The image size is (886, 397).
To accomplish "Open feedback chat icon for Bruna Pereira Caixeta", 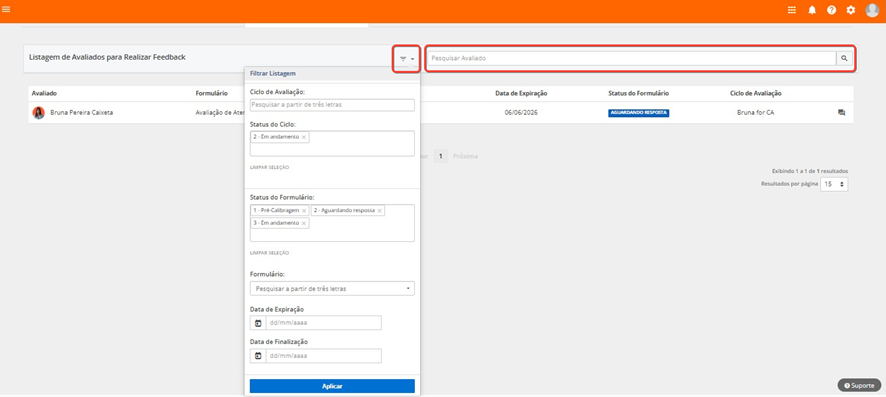I will (841, 112).
